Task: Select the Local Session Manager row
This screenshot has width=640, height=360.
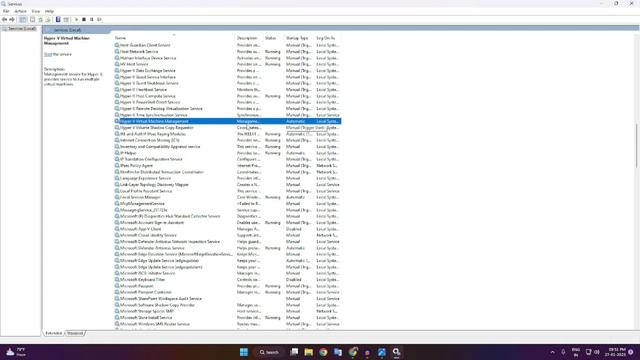Action: [x=227, y=197]
